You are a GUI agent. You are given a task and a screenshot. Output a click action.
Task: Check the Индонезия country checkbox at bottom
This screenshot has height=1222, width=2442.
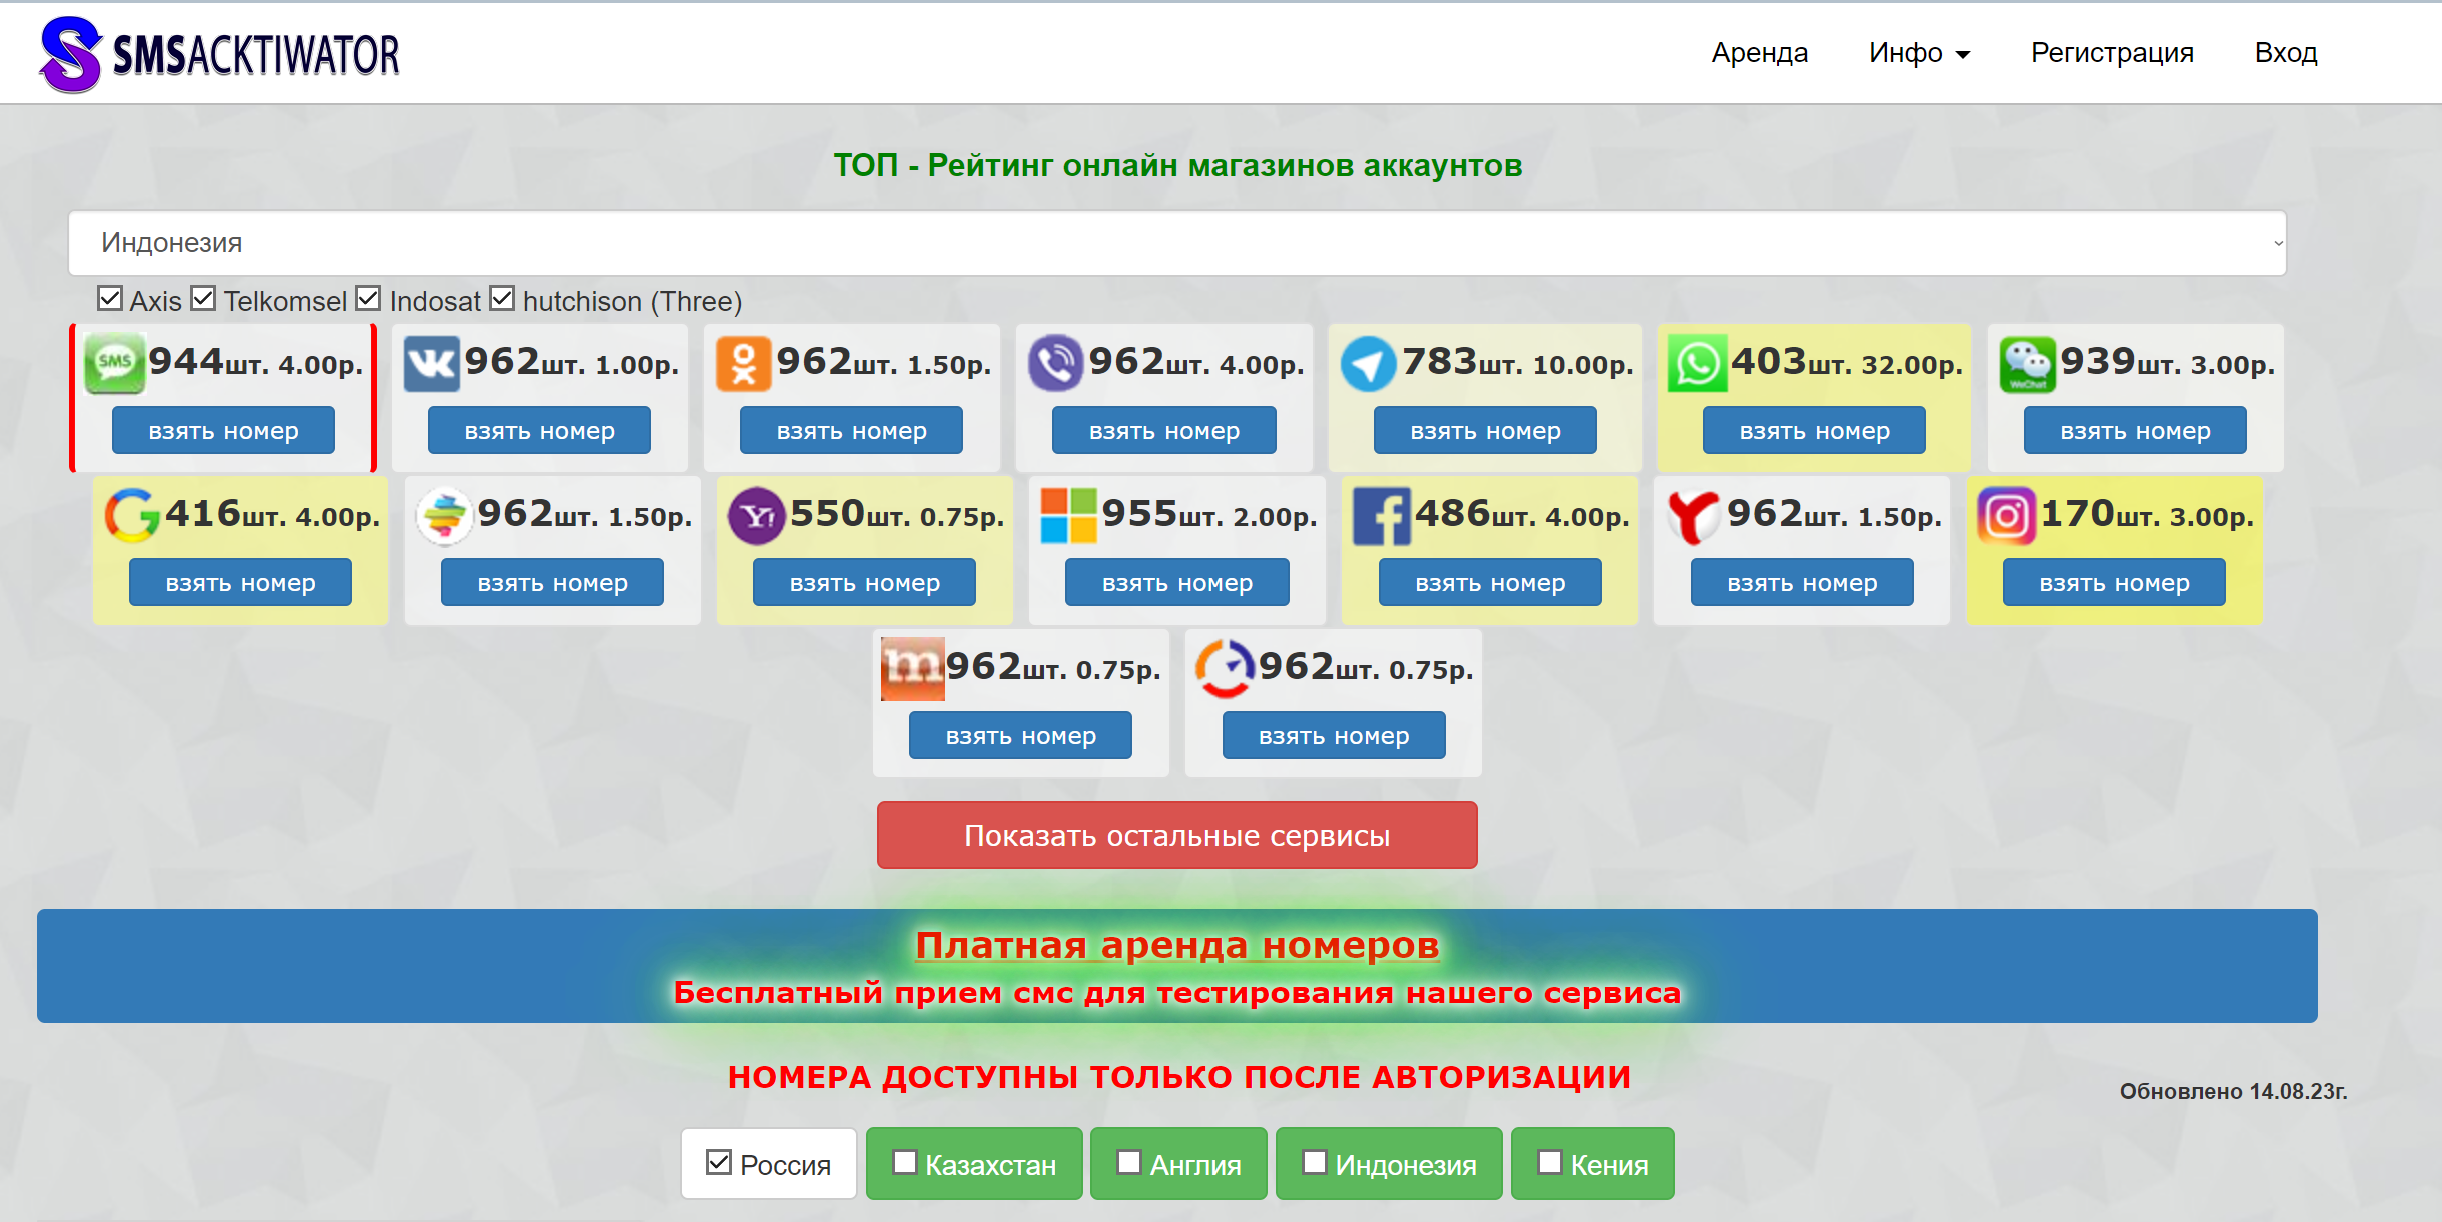point(1314,1162)
